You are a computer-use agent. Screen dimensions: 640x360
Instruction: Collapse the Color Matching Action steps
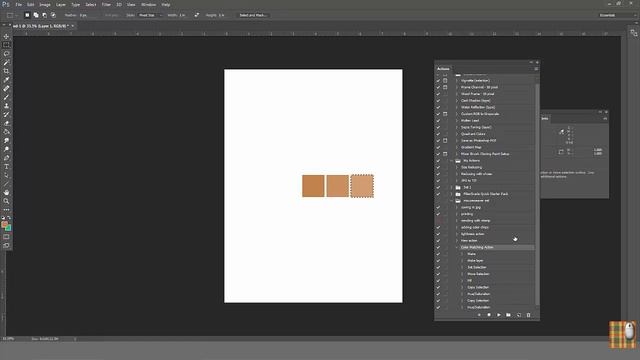click(457, 247)
